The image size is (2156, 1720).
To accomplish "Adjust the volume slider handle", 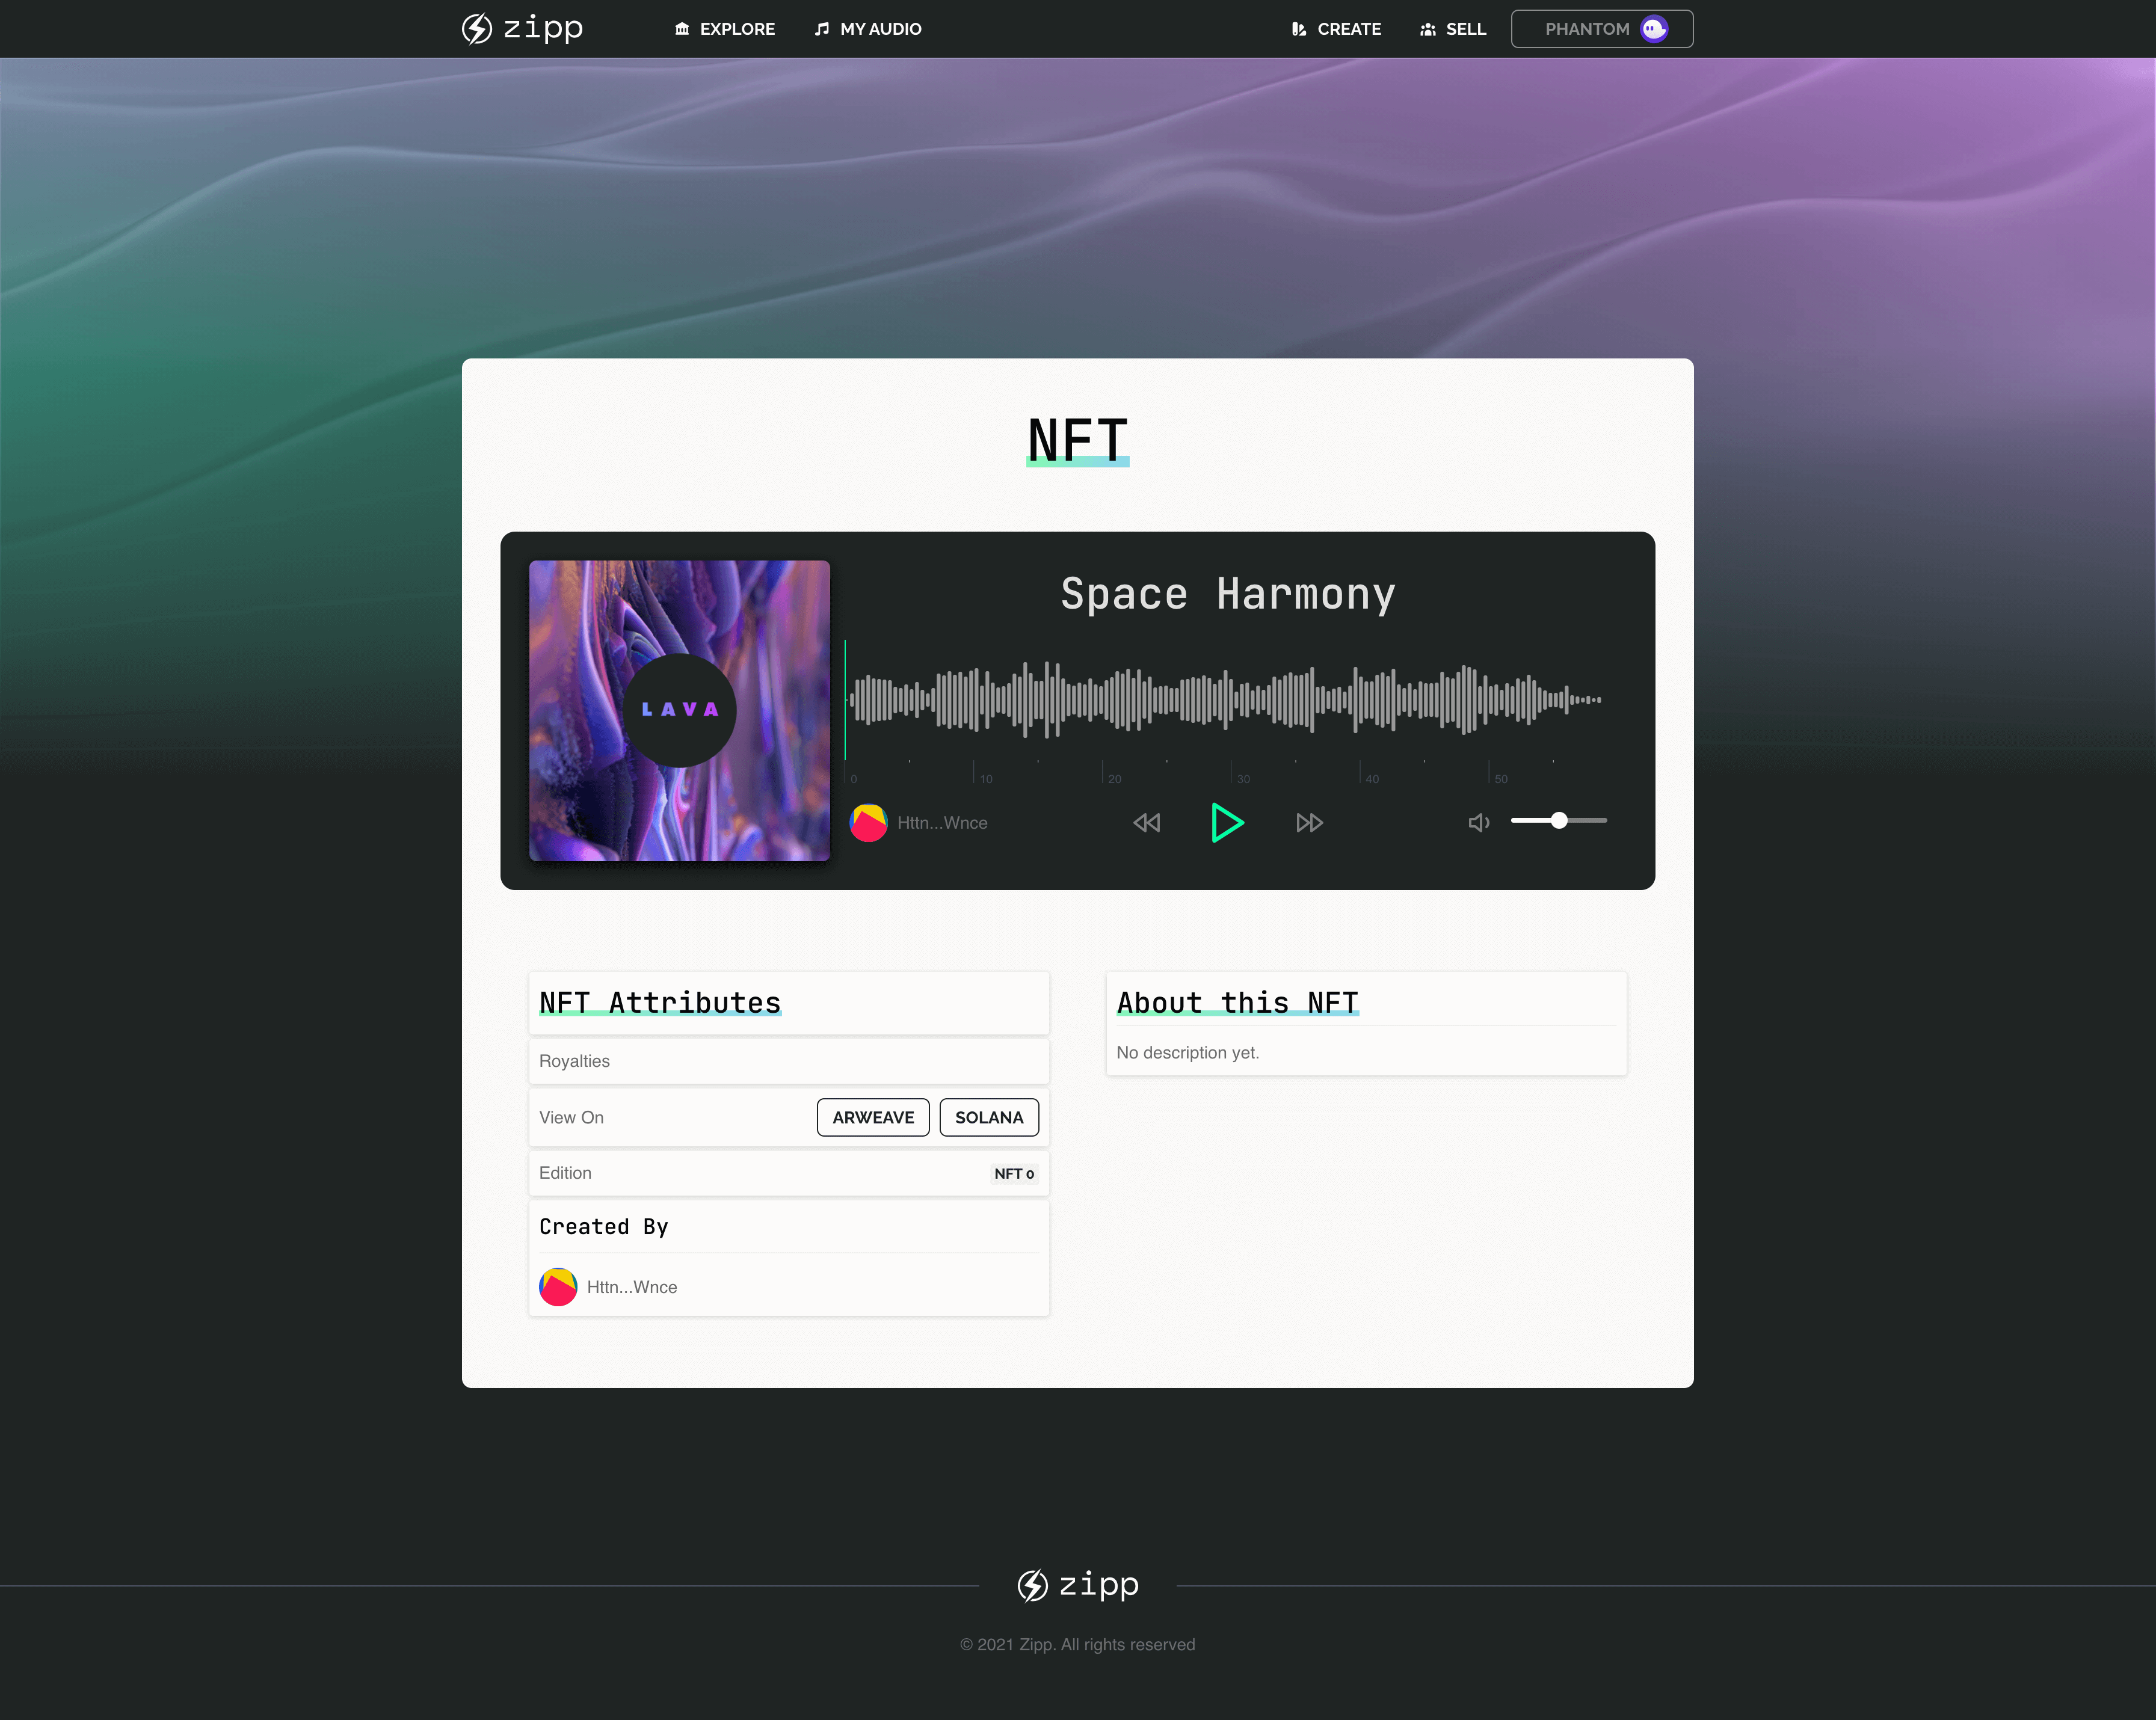I will 1559,820.
